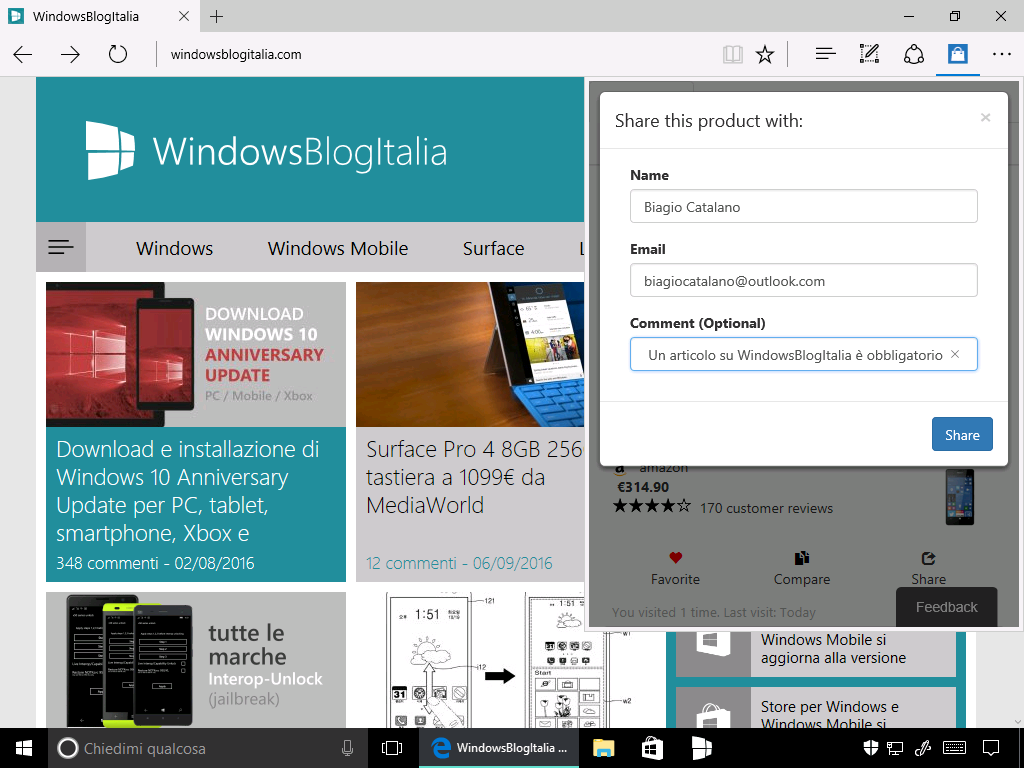
Task: Click the Name input field
Action: [x=803, y=206]
